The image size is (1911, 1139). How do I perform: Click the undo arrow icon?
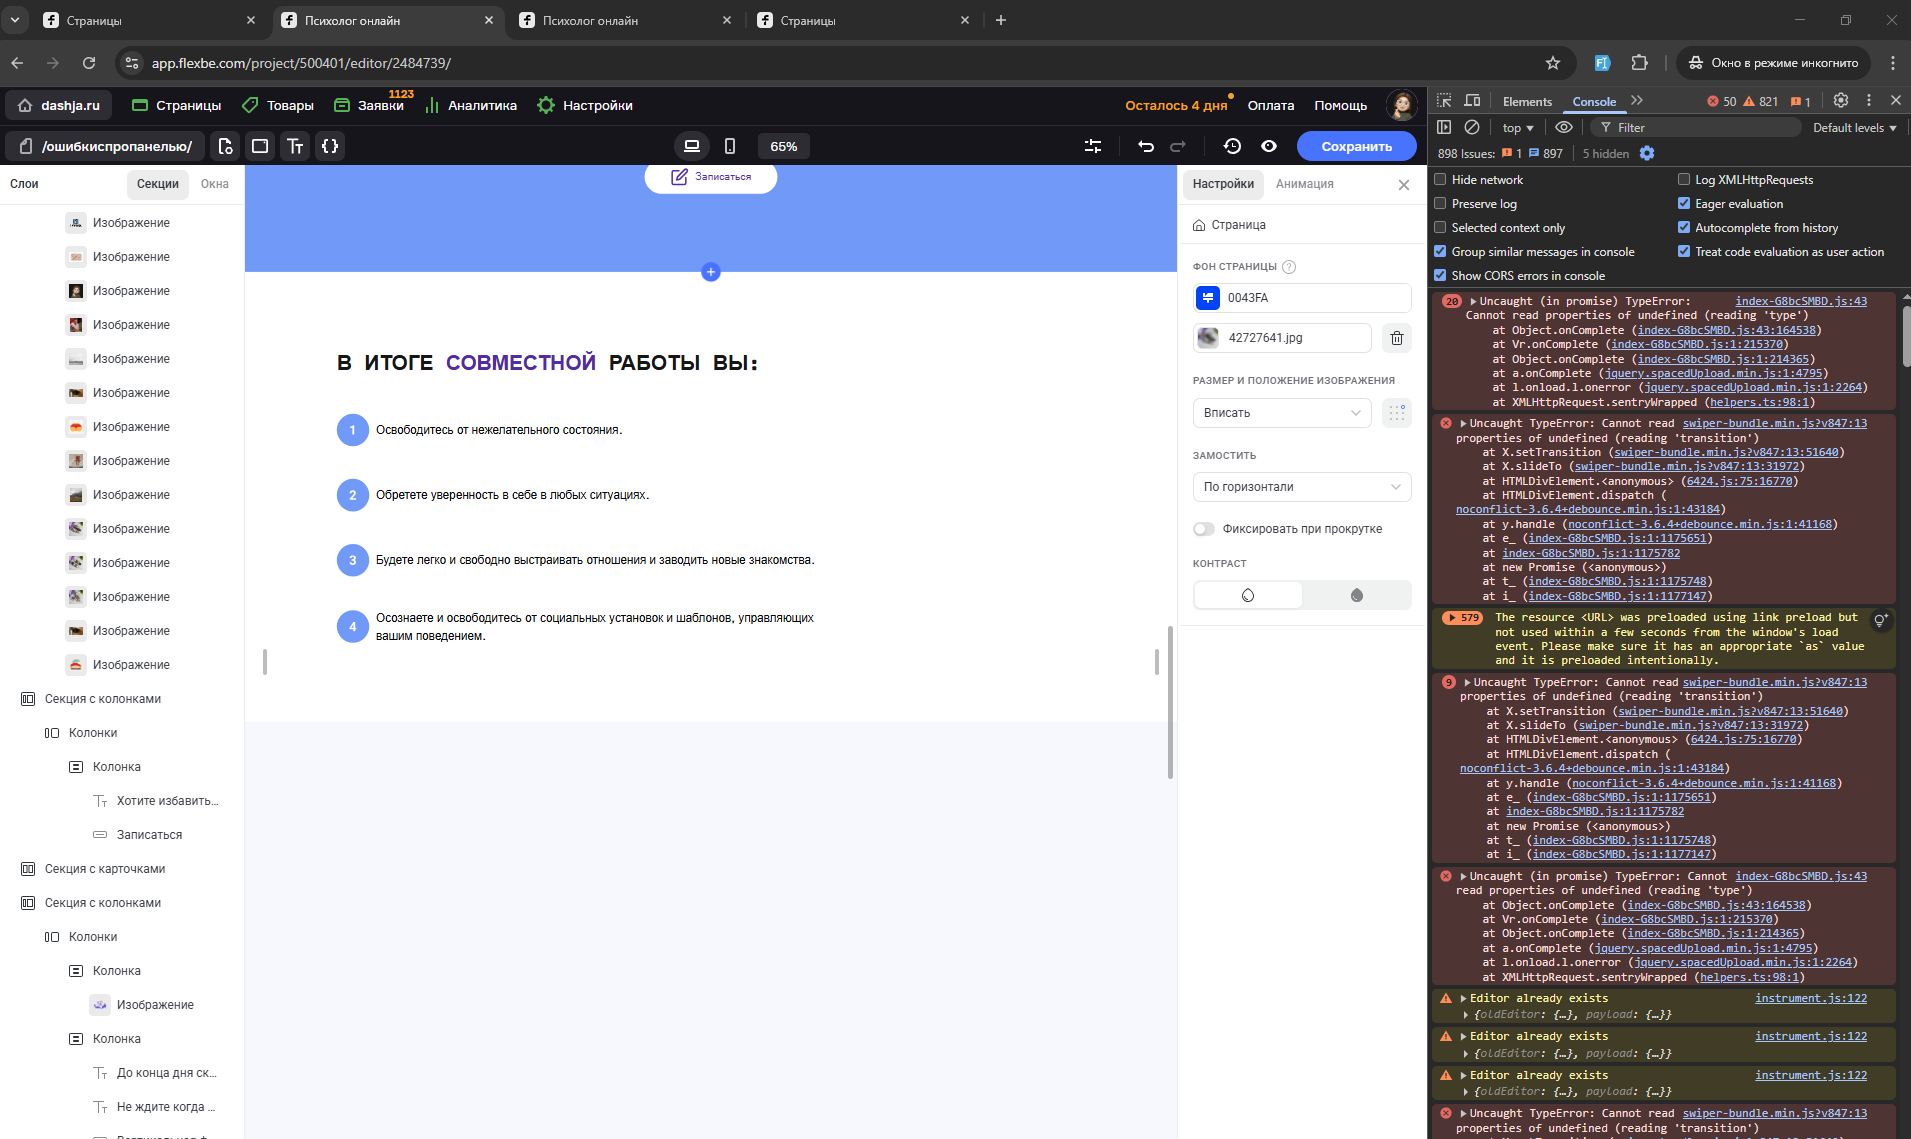coord(1146,146)
